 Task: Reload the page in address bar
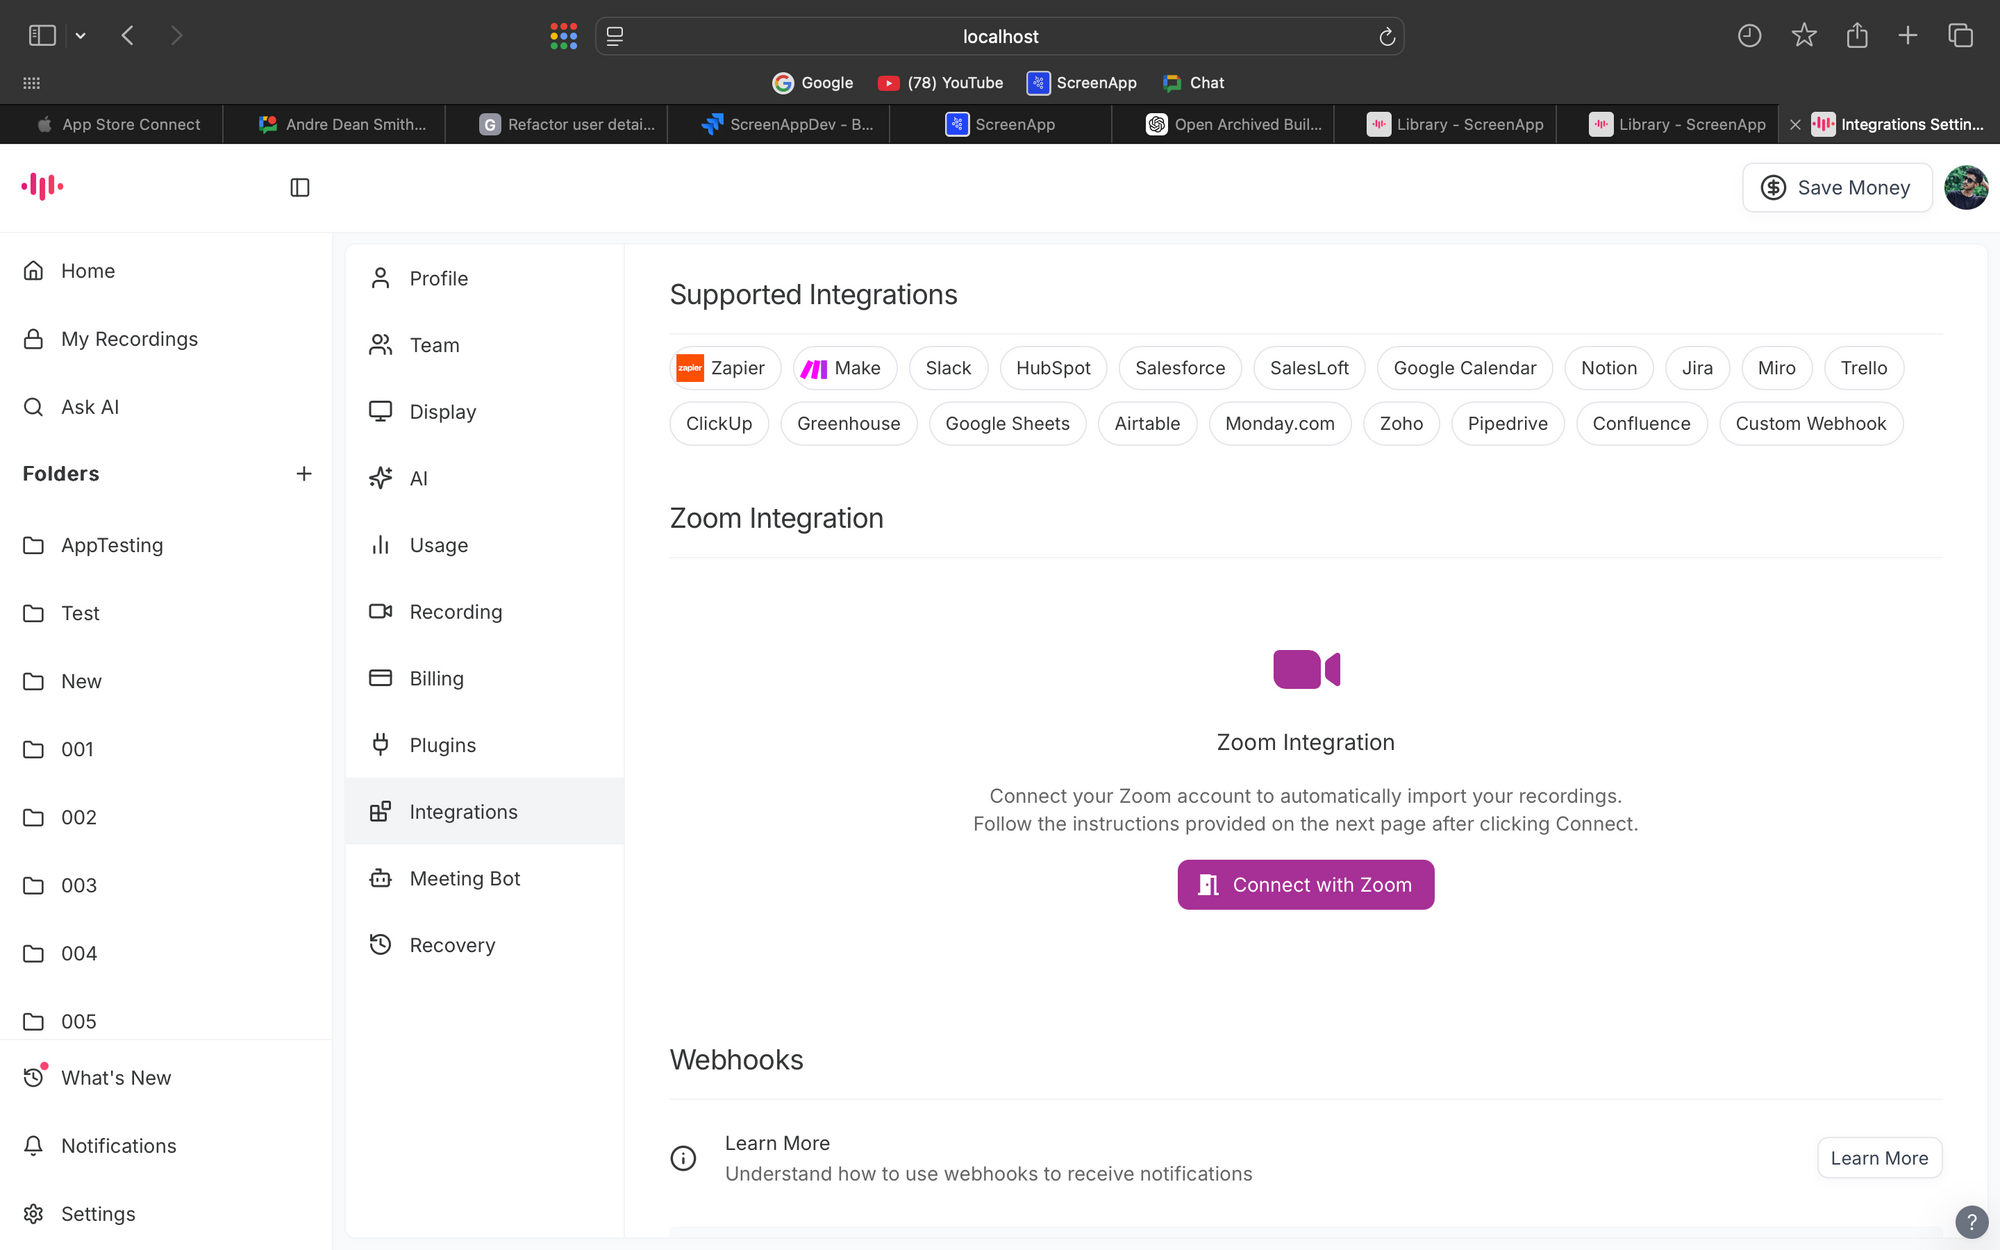pos(1386,37)
